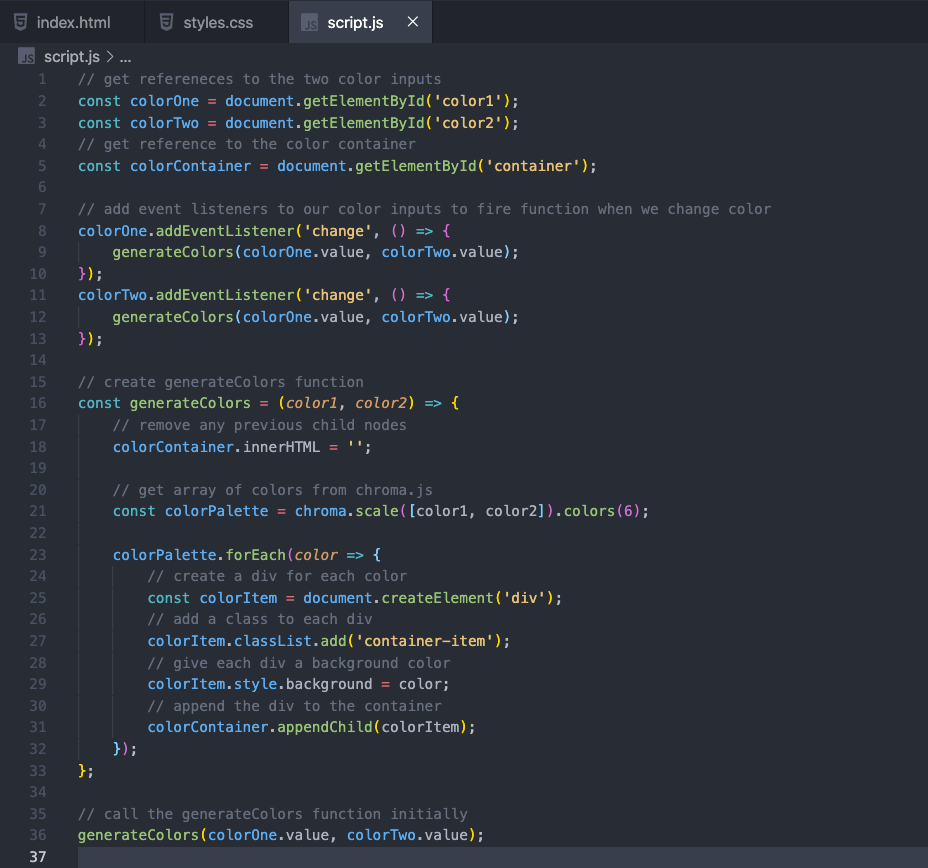Screen dimensions: 928x868
Task: Click 'generateColors' call on line 9
Action: pyautogui.click(x=173, y=253)
